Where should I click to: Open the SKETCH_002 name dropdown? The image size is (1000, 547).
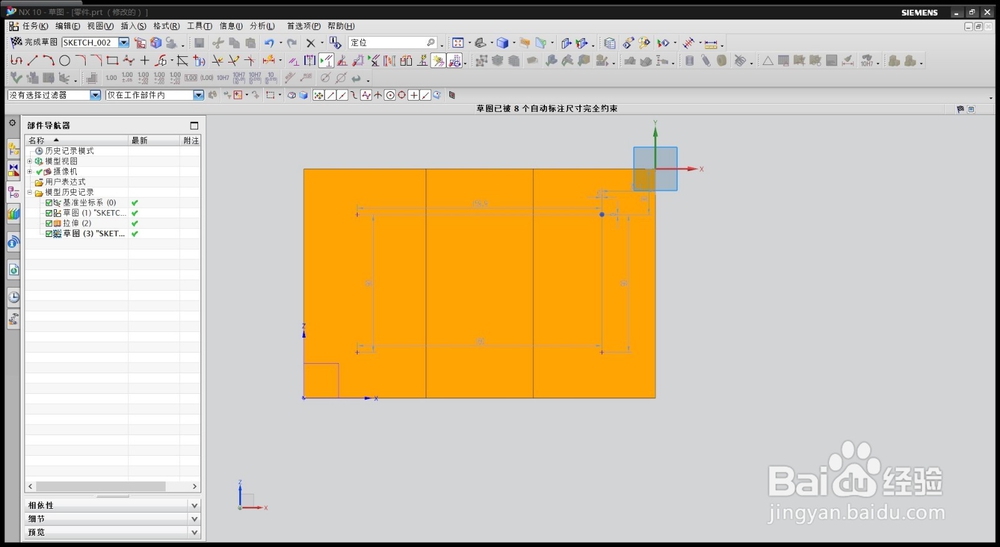124,42
